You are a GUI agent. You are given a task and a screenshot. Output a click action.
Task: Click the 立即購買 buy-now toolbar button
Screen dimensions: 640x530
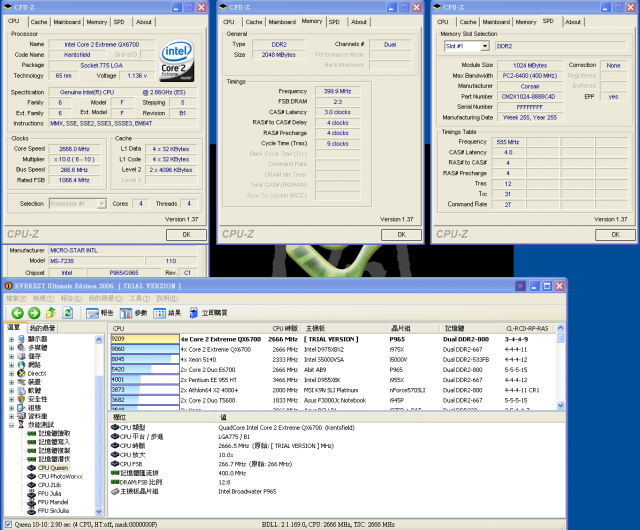(209, 313)
